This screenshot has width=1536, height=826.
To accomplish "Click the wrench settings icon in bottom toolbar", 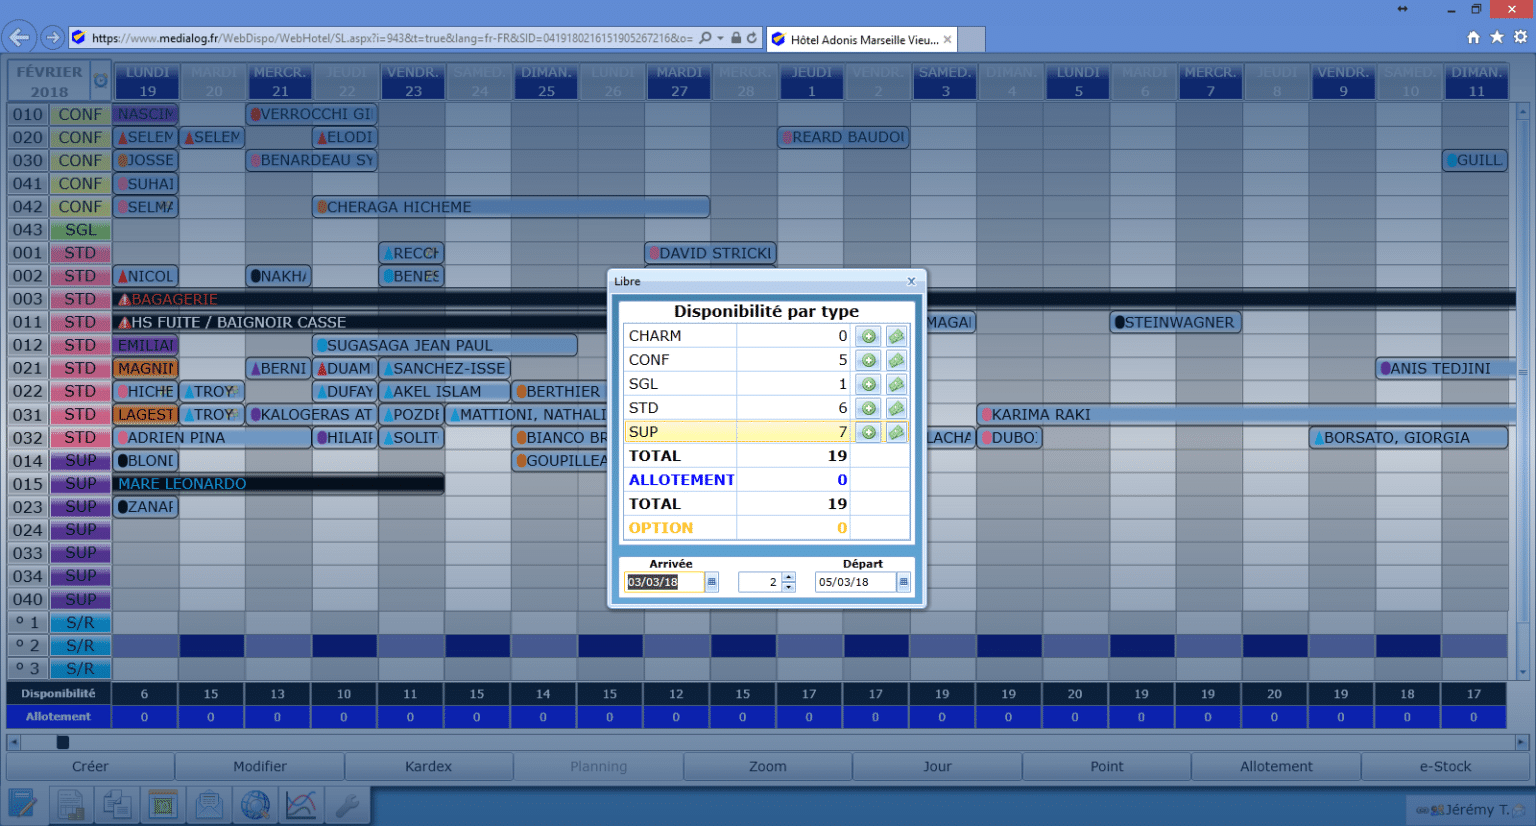I will [347, 804].
